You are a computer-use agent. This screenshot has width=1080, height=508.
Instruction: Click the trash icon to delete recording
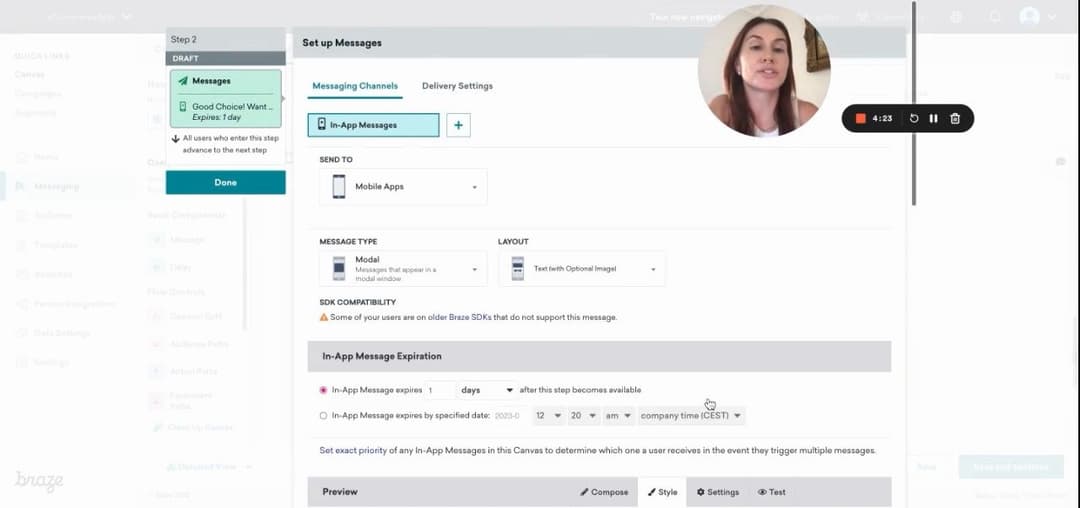955,118
